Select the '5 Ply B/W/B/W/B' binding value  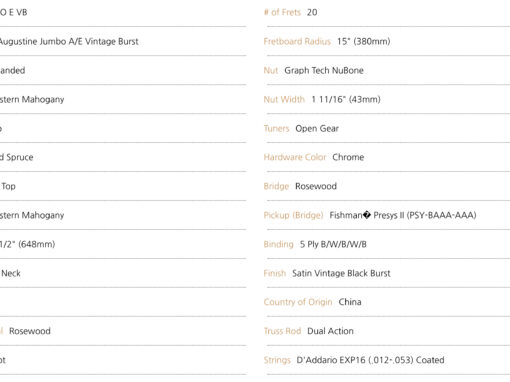[x=333, y=244]
